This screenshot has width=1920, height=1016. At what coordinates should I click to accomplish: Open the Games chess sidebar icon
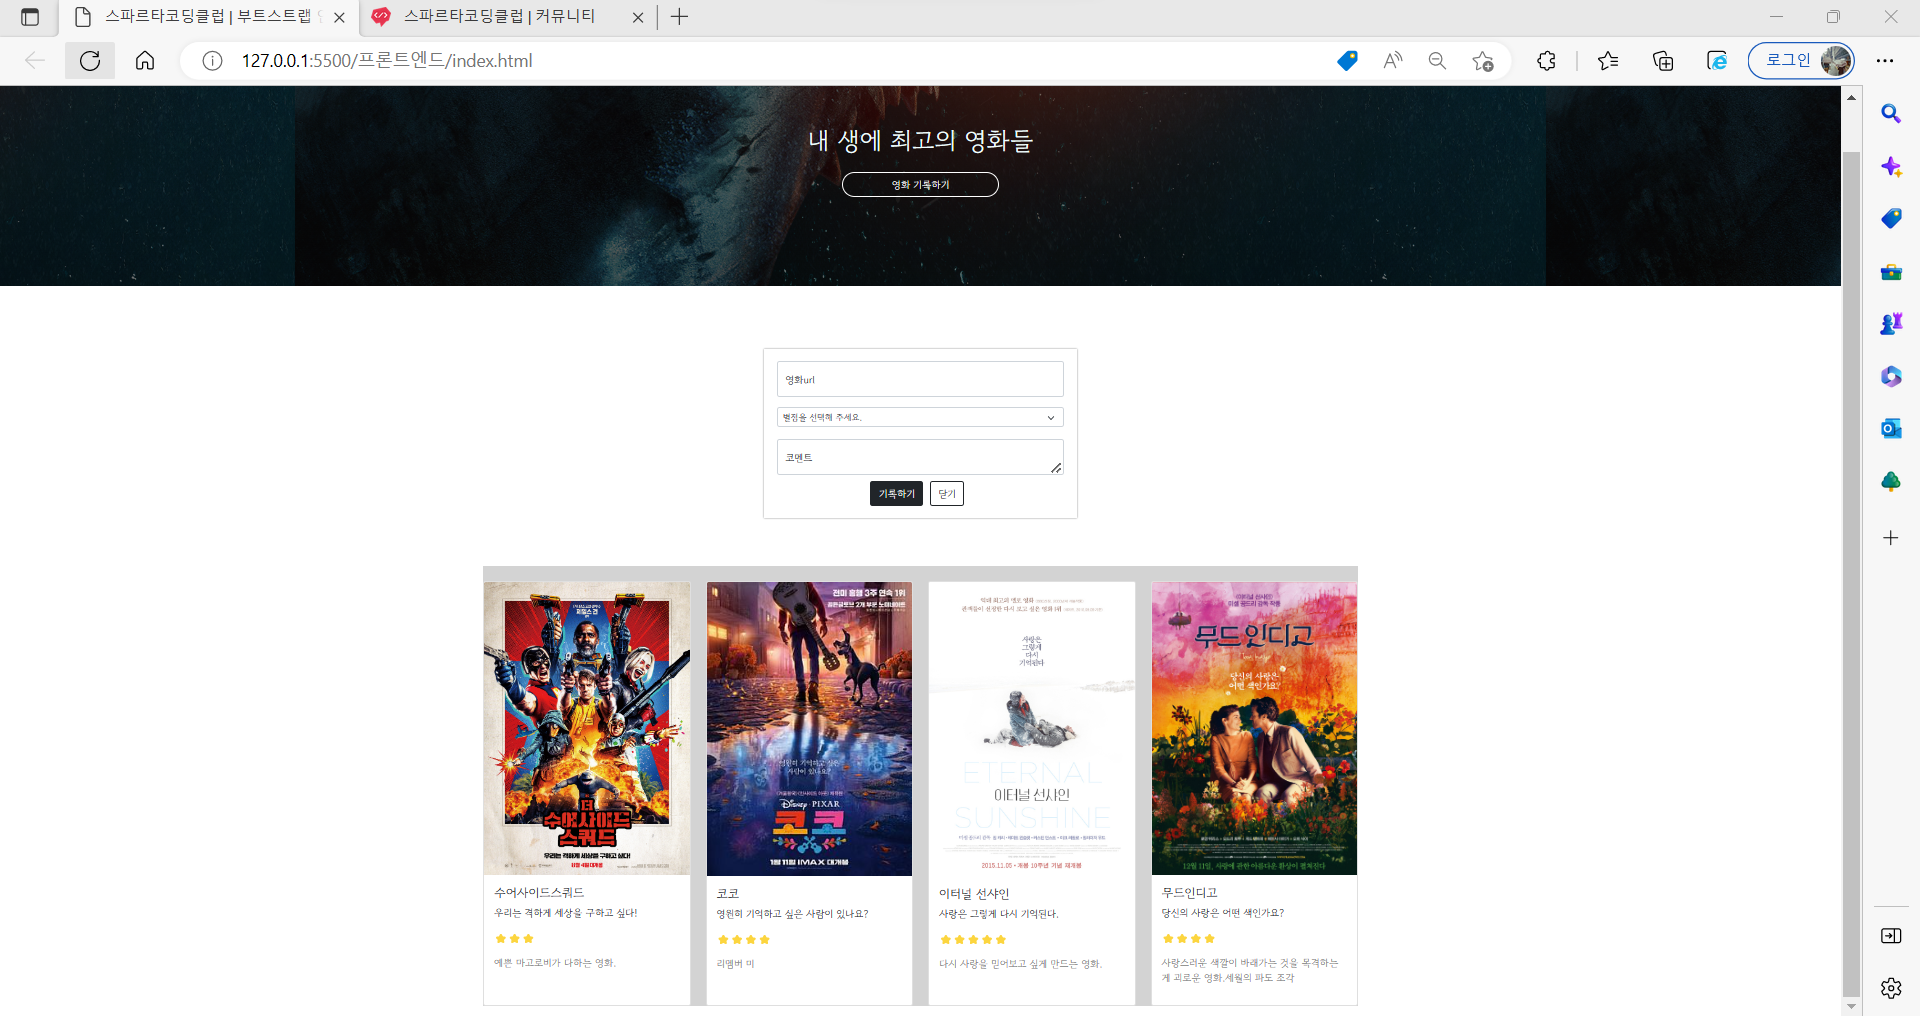pos(1890,324)
